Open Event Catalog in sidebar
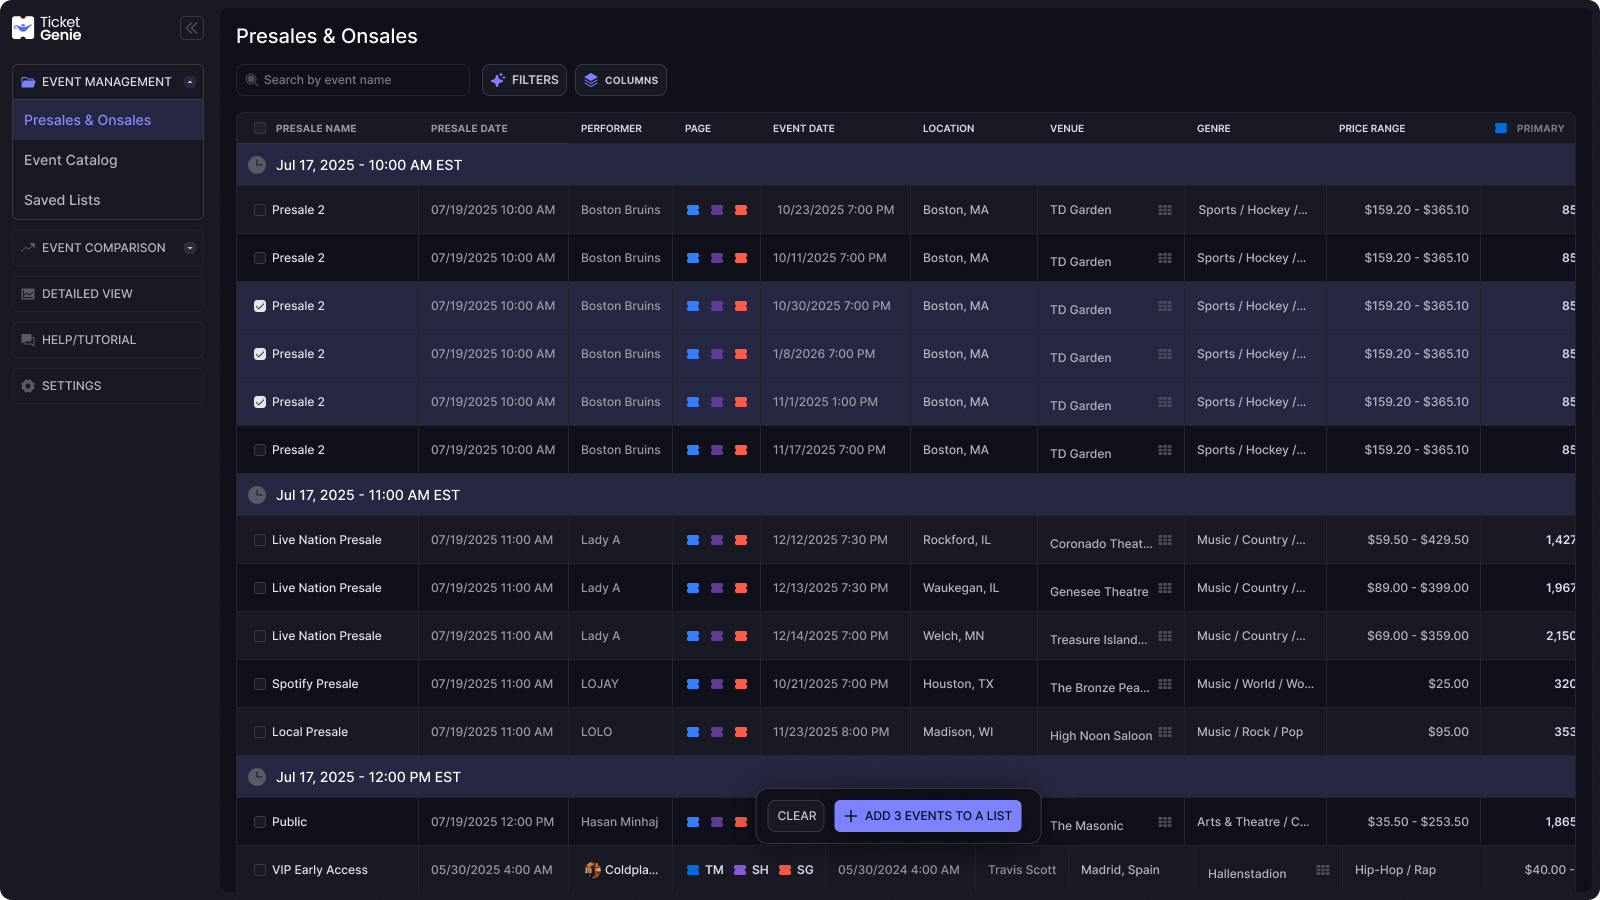Image resolution: width=1600 pixels, height=900 pixels. [108, 160]
